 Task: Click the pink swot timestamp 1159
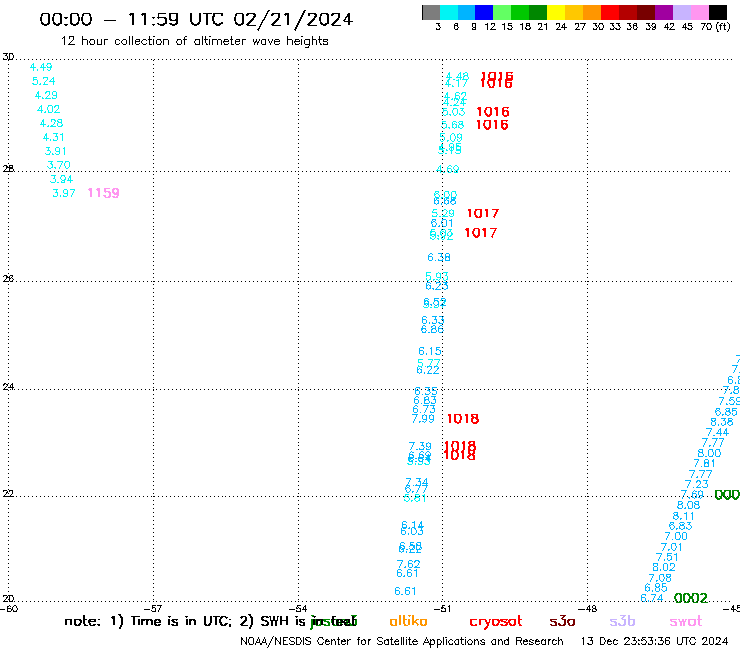click(103, 193)
